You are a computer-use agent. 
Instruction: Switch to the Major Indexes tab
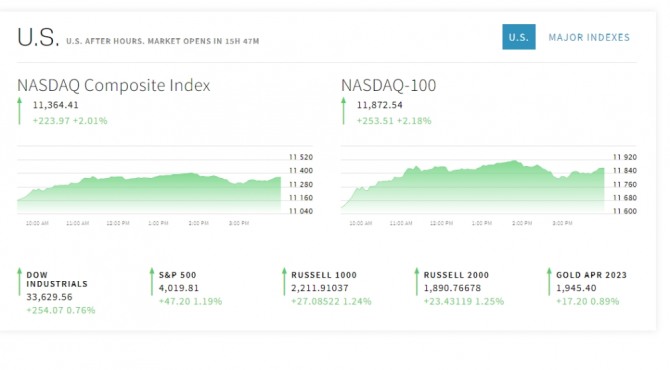589,38
